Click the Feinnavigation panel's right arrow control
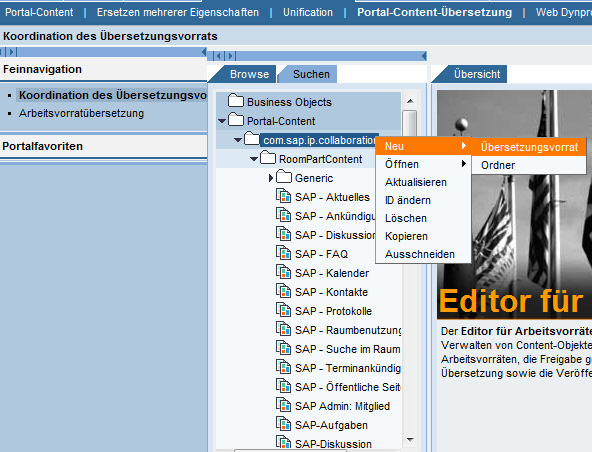The width and height of the screenshot is (592, 452). pyautogui.click(x=11, y=52)
